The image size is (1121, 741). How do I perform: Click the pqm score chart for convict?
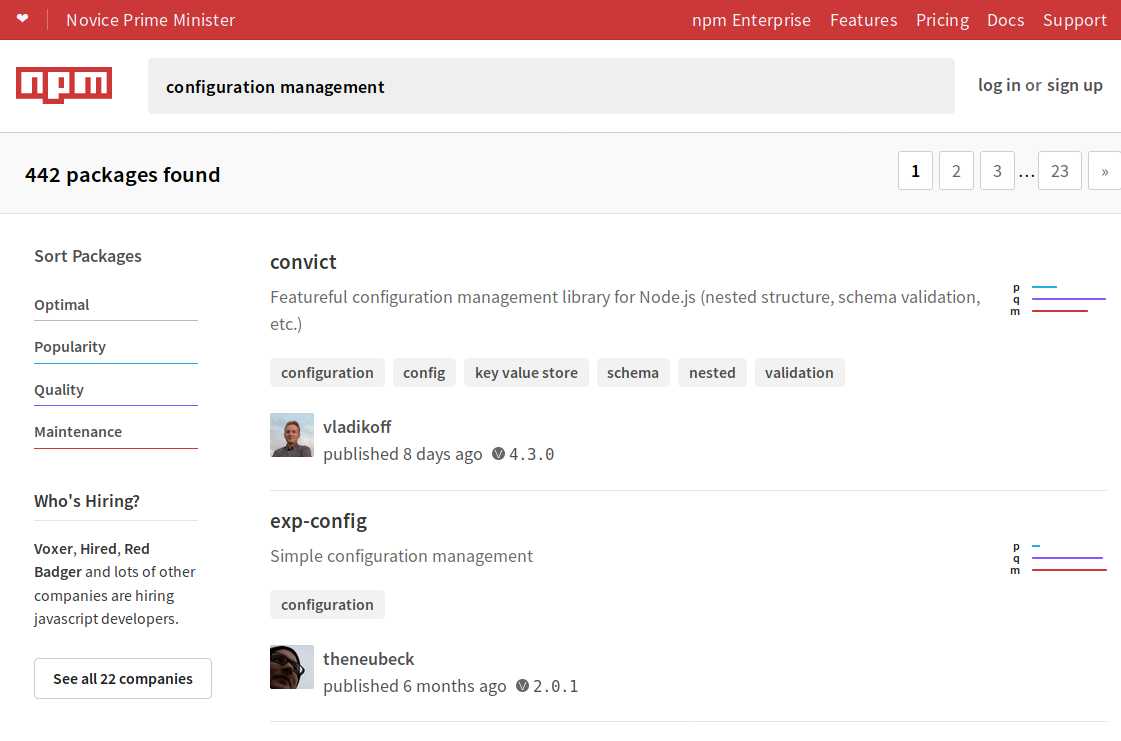1058,299
